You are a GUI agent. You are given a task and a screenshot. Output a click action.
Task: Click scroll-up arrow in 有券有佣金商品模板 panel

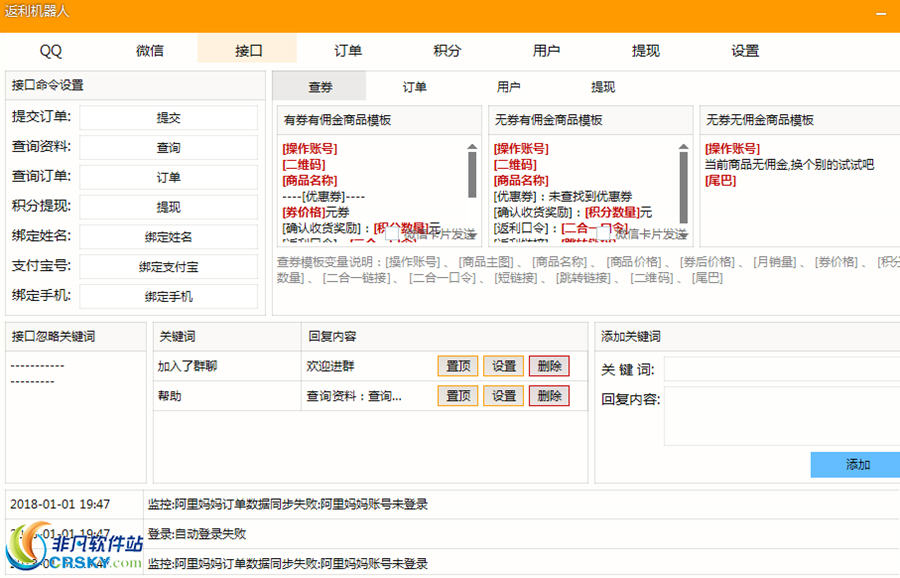(x=472, y=148)
